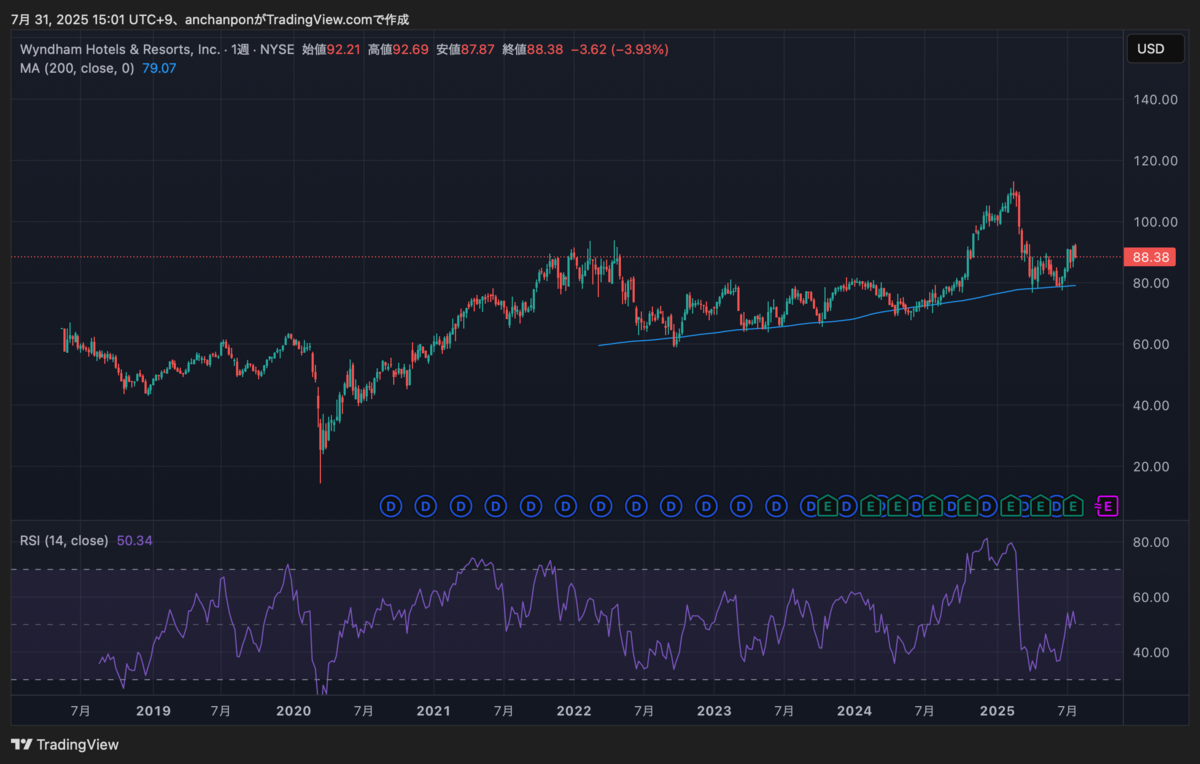Click the MA (200, close, 0) indicator legend
Screen dimensions: 1200x764
point(77,68)
